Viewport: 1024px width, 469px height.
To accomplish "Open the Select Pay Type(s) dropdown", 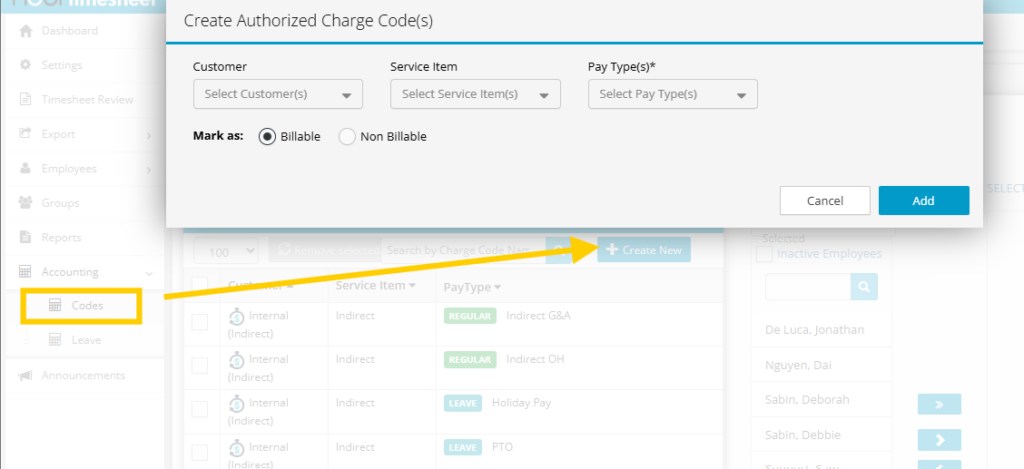I will click(x=672, y=94).
